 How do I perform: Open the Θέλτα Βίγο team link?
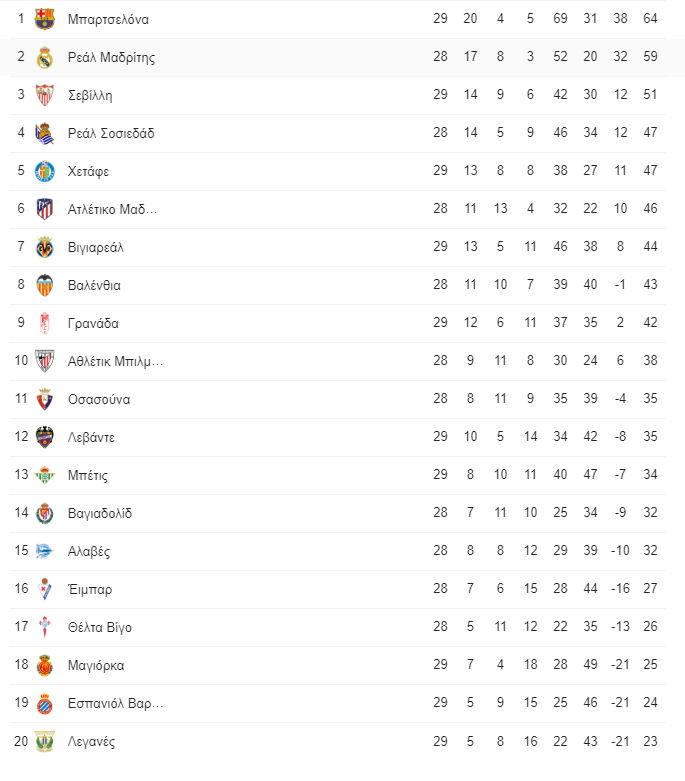click(100, 627)
